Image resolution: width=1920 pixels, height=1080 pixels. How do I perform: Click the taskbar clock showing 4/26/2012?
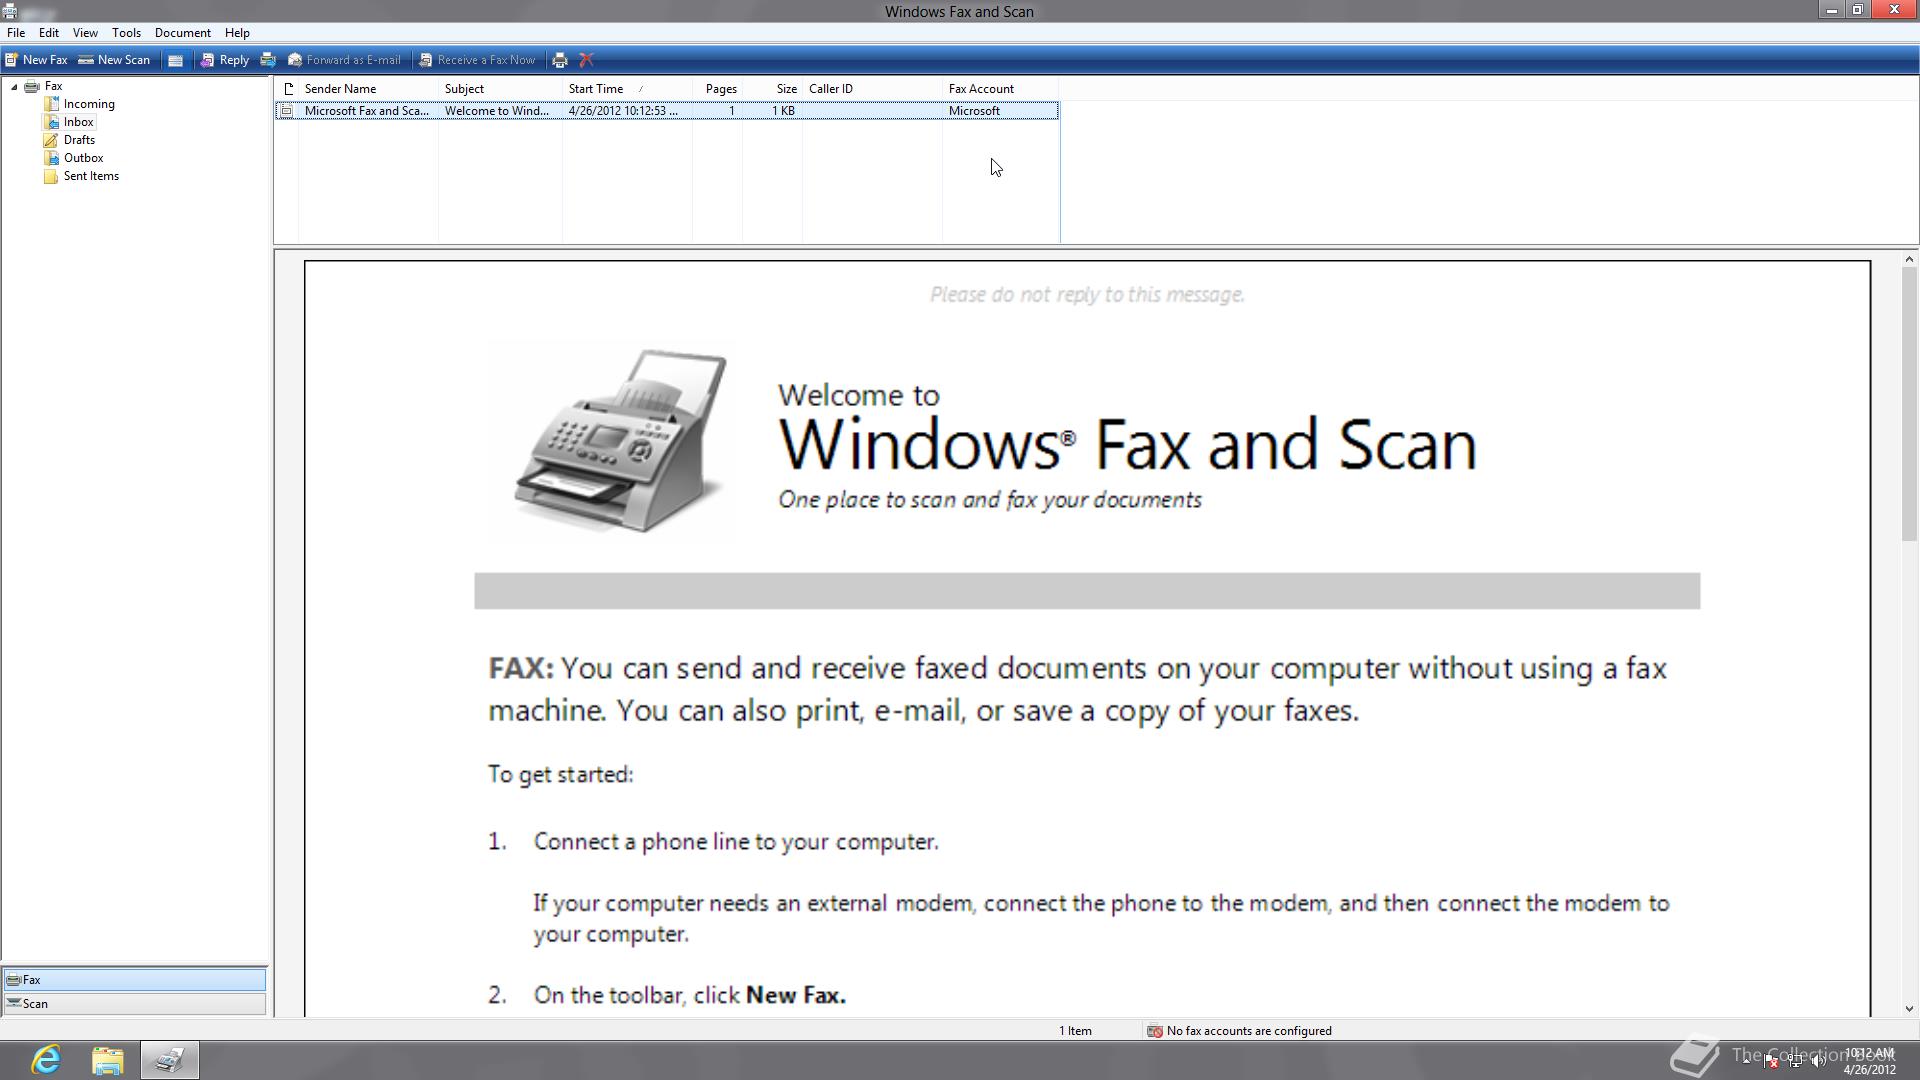tap(1869, 1061)
